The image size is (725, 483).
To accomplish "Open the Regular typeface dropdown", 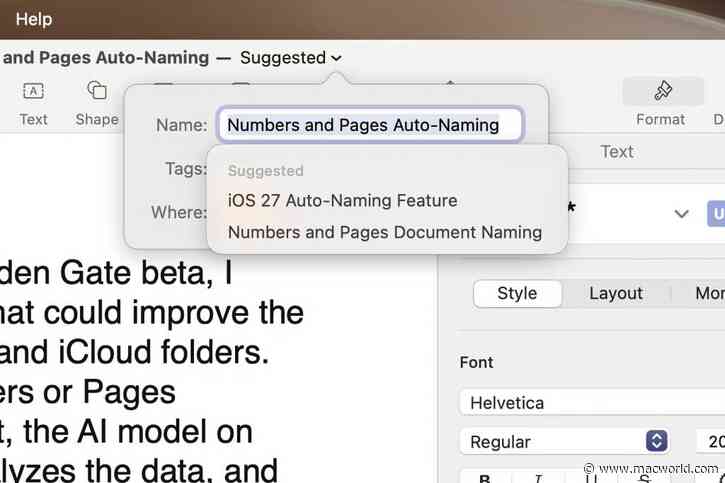I will (564, 441).
